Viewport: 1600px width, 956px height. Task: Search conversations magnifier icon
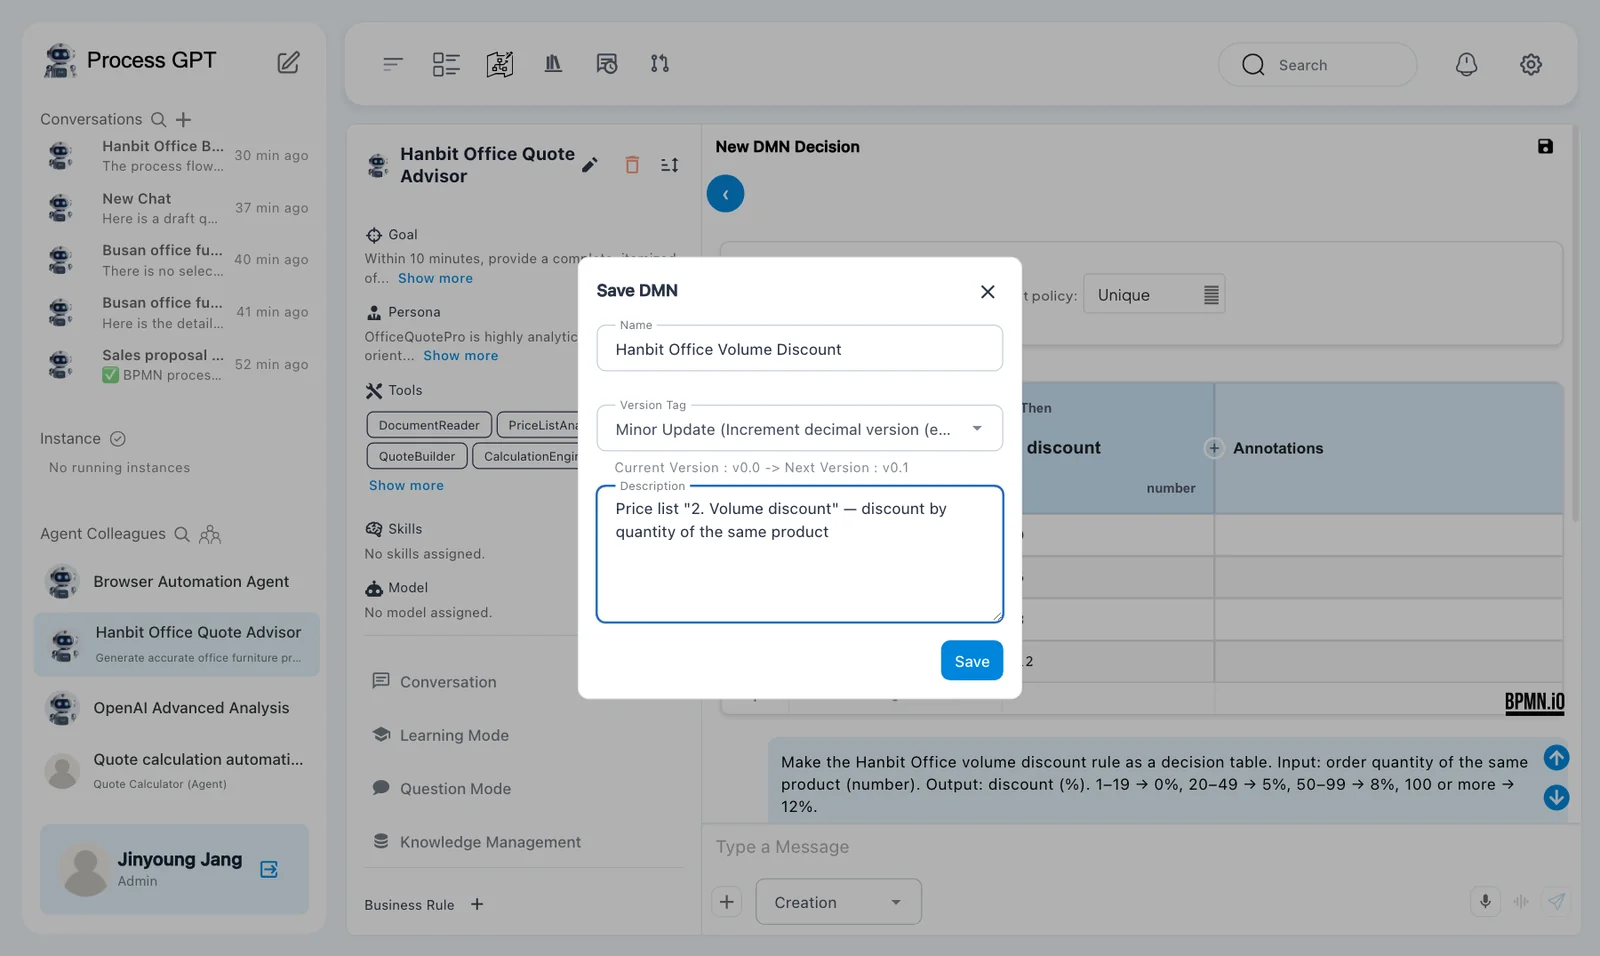click(158, 119)
